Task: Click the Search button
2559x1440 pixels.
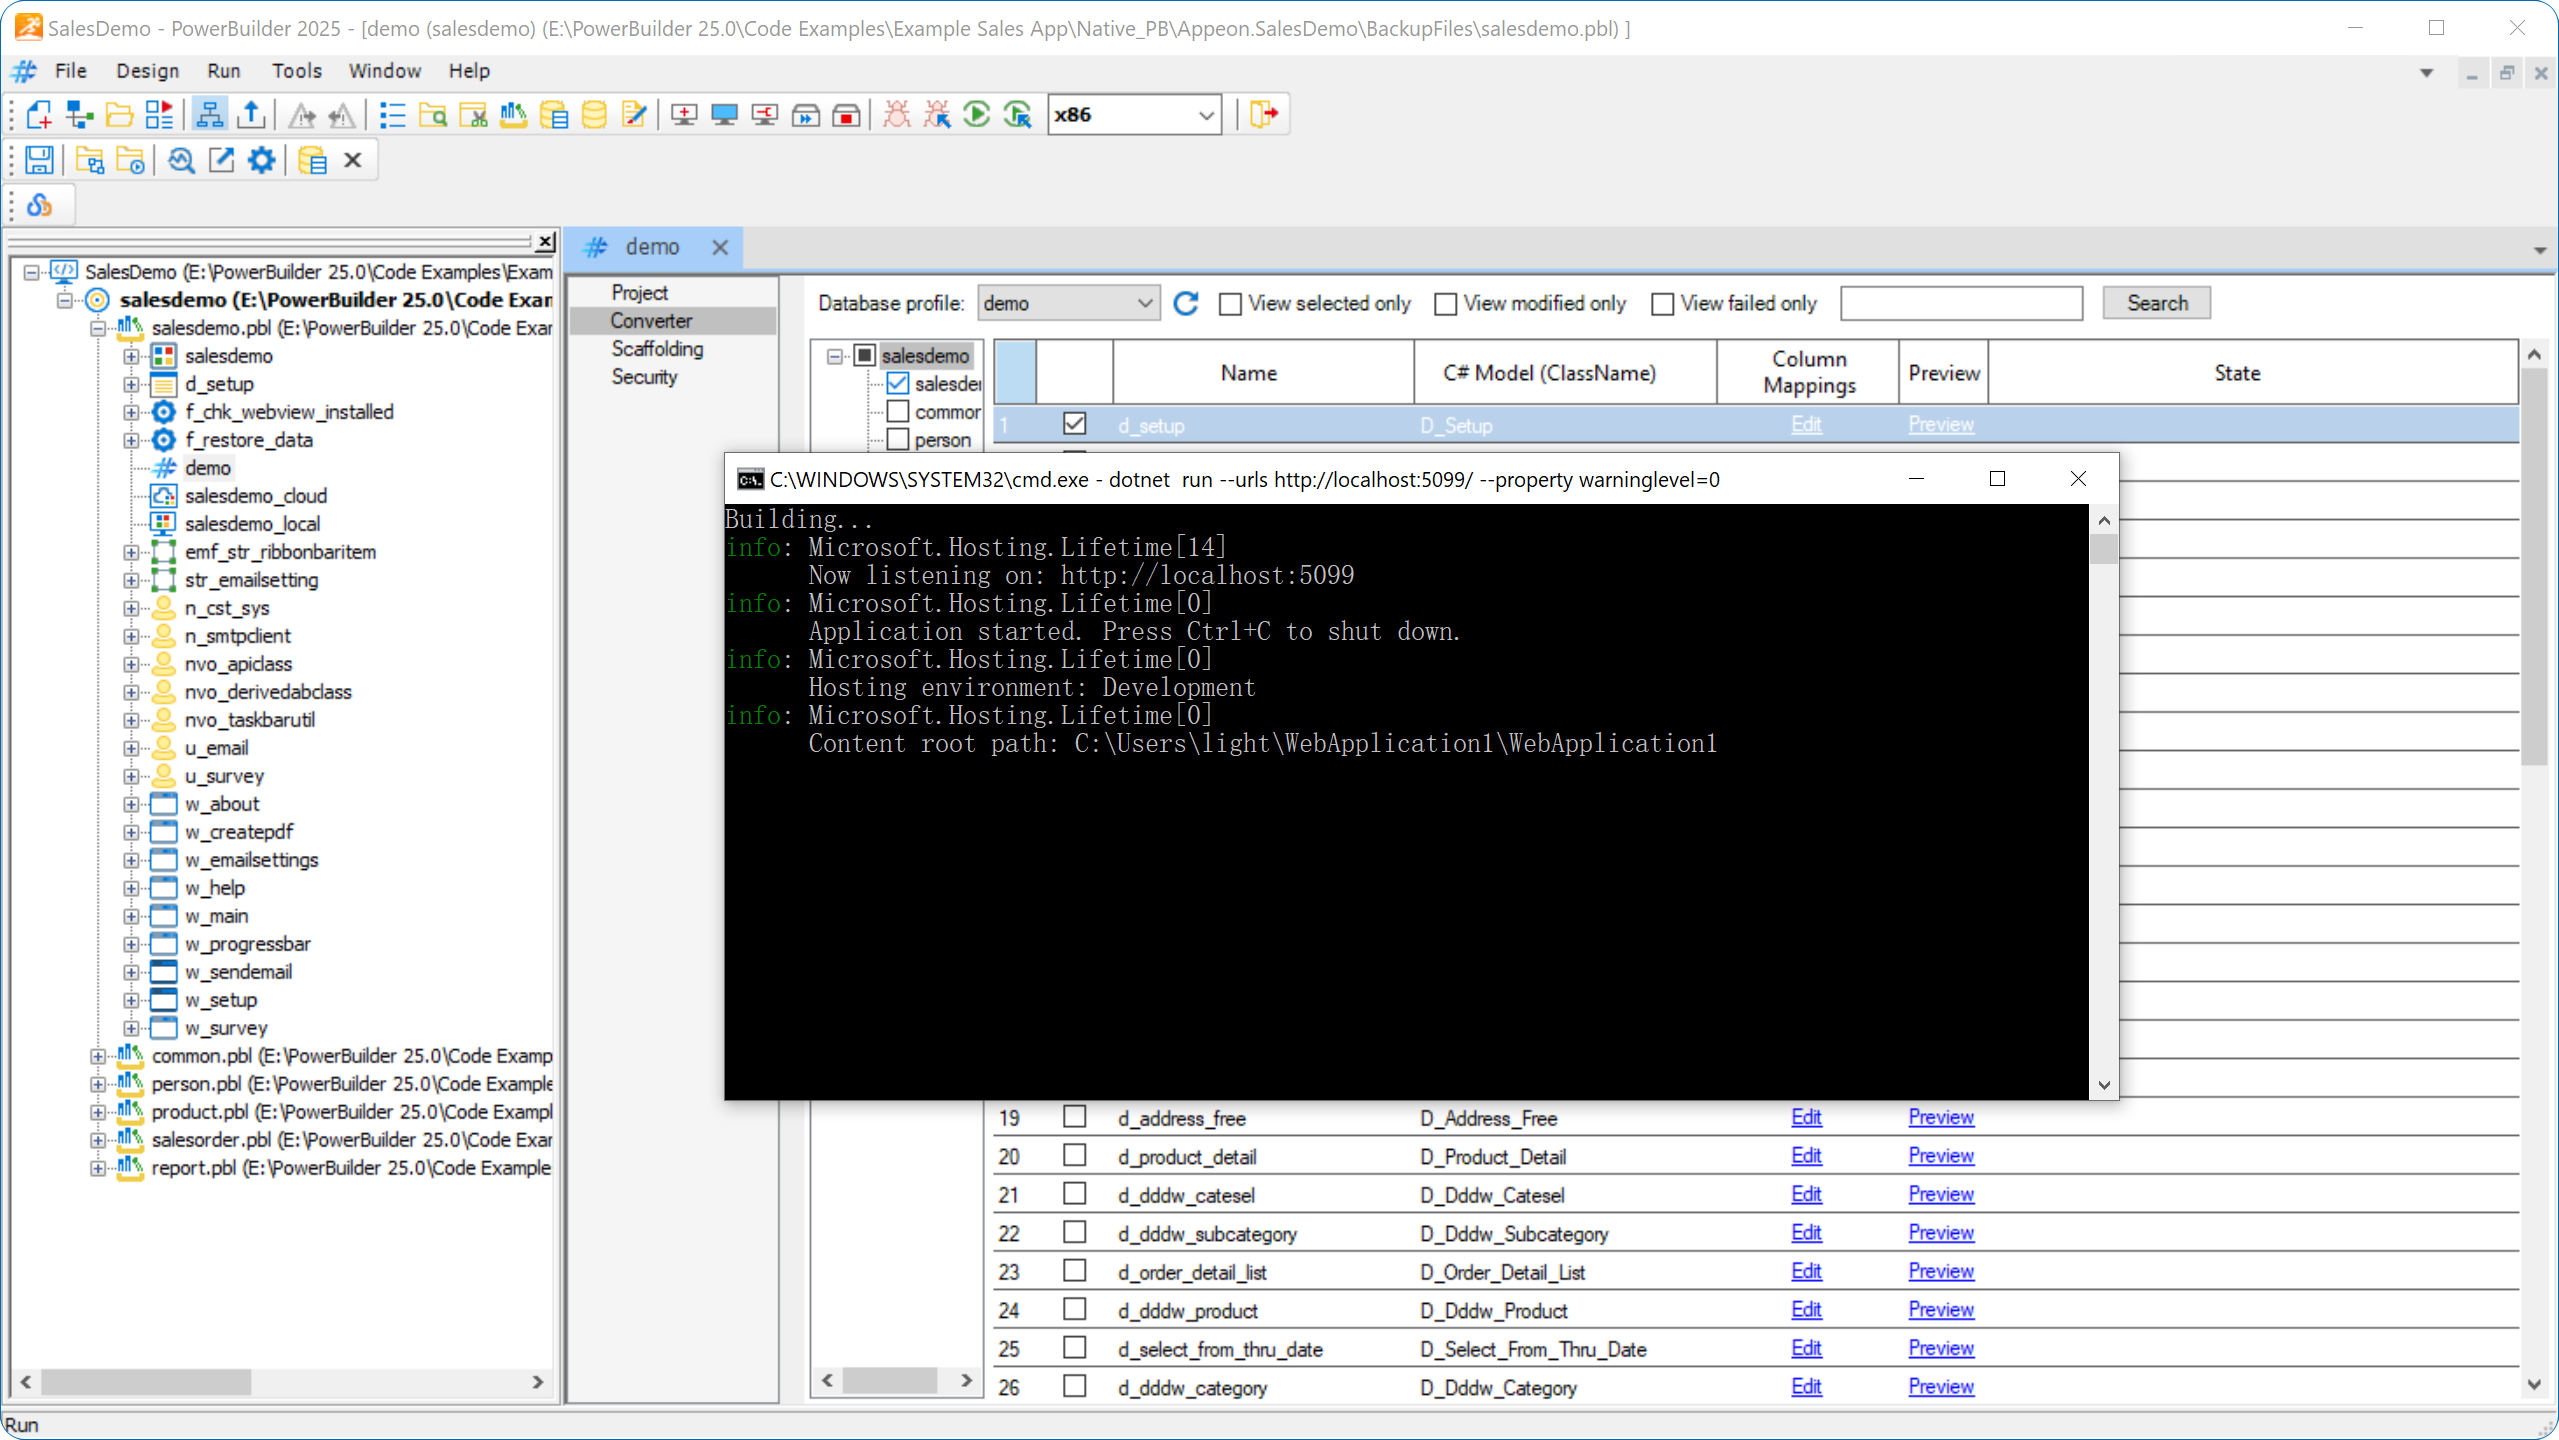Action: [2156, 303]
